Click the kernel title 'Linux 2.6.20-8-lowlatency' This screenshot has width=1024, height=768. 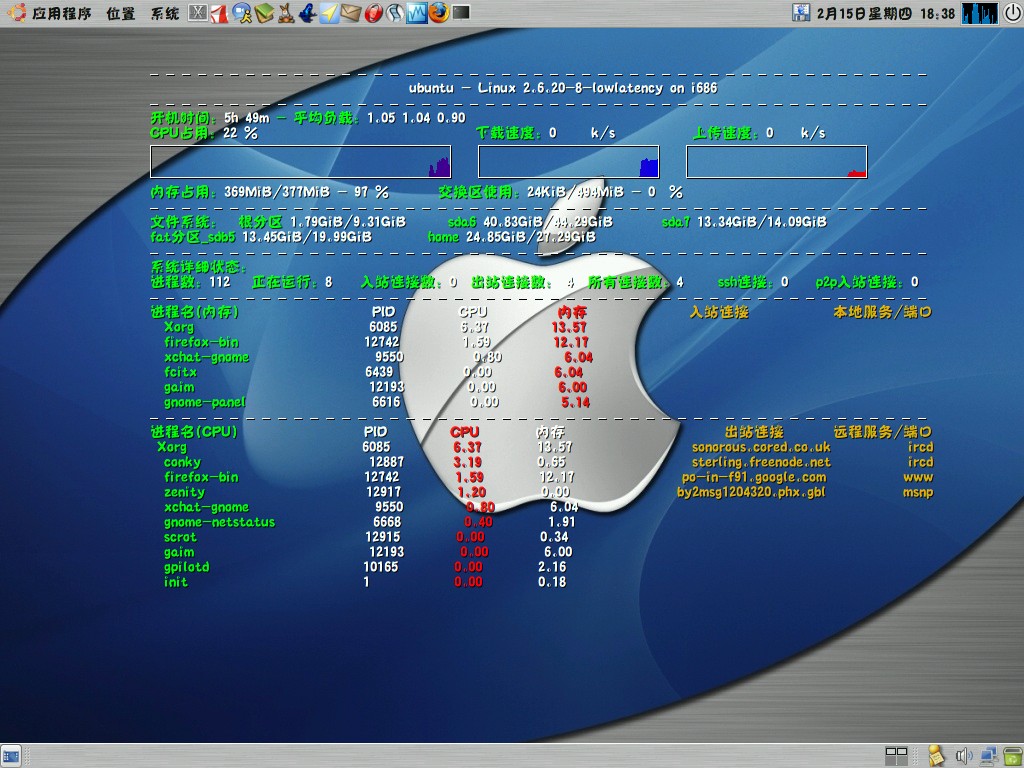pos(569,88)
